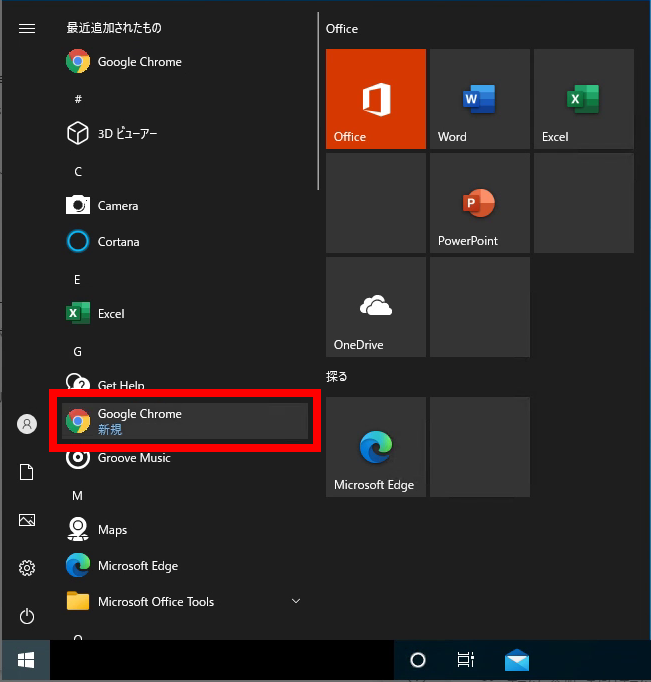Open Groove Music app
651x682 pixels.
click(185, 458)
